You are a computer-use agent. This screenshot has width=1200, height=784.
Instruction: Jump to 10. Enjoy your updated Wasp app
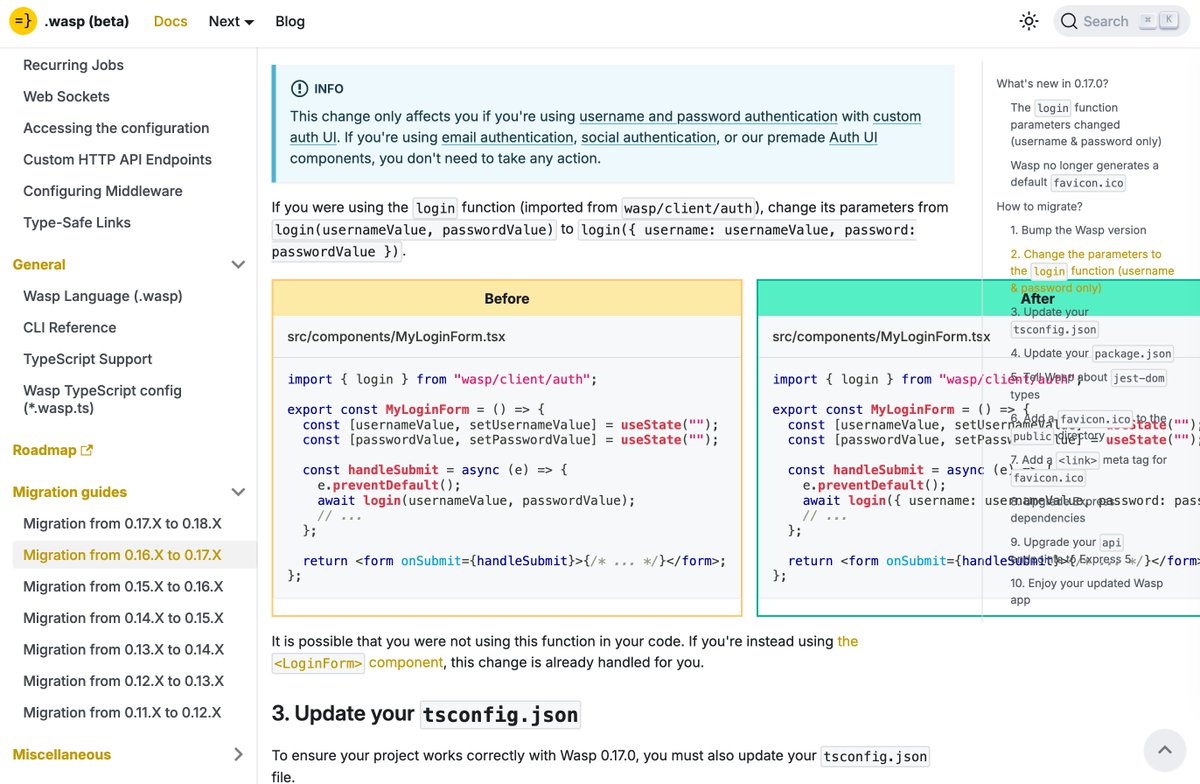[1086, 591]
